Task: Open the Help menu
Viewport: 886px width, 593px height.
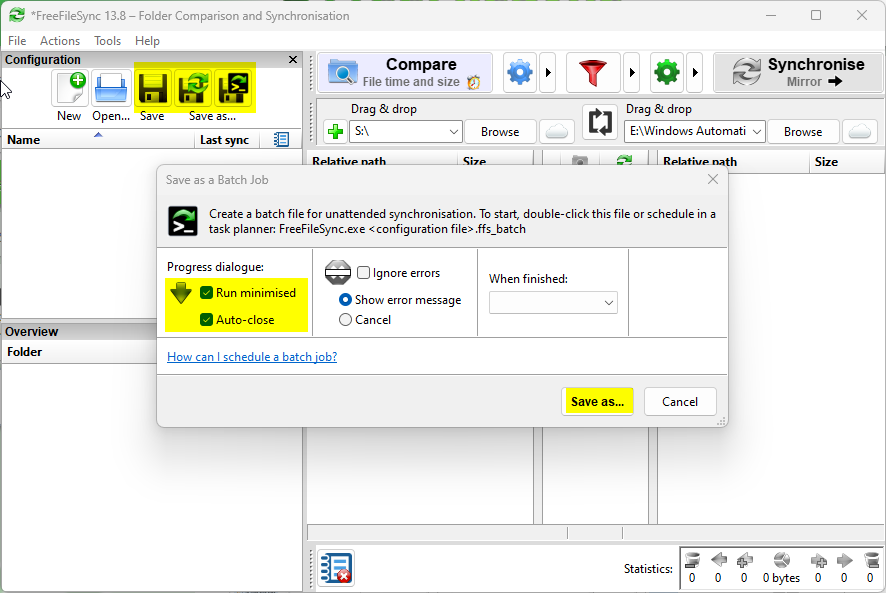Action: tap(147, 41)
